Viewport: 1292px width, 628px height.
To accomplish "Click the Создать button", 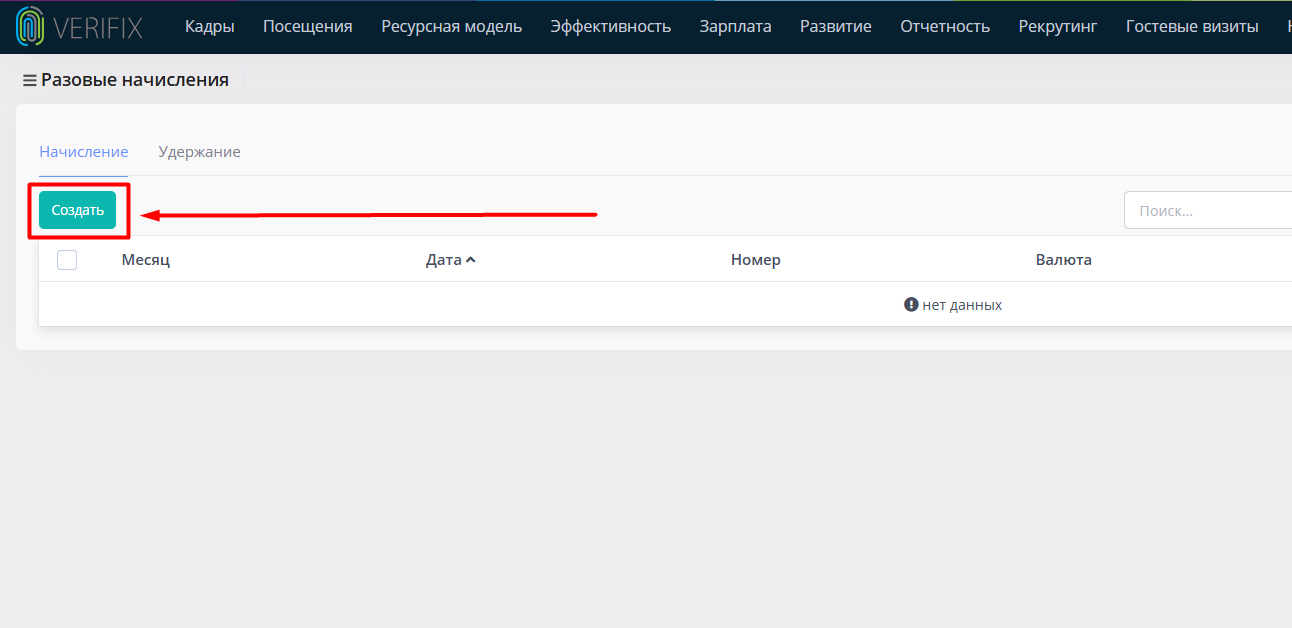I will 78,210.
